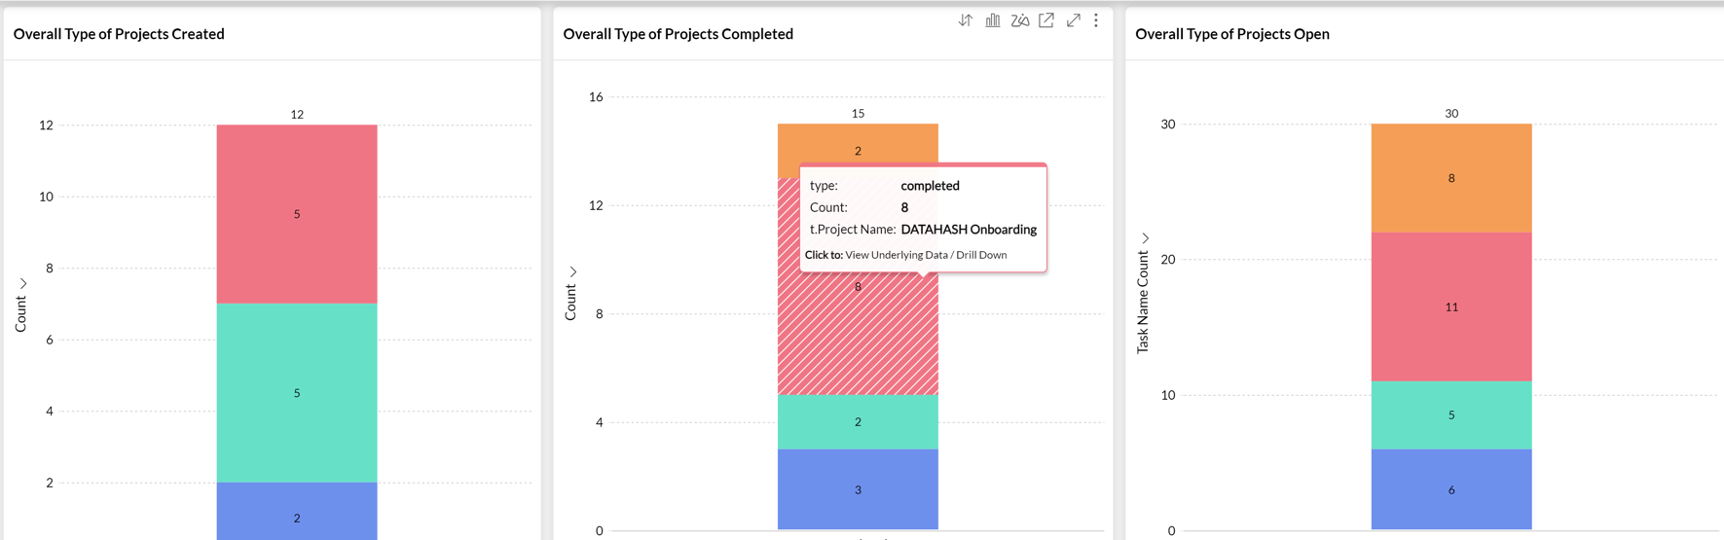Screen dimensions: 1724x540
Task: Click orange segment labeled 8 in Projects Open
Action: (x=1451, y=178)
